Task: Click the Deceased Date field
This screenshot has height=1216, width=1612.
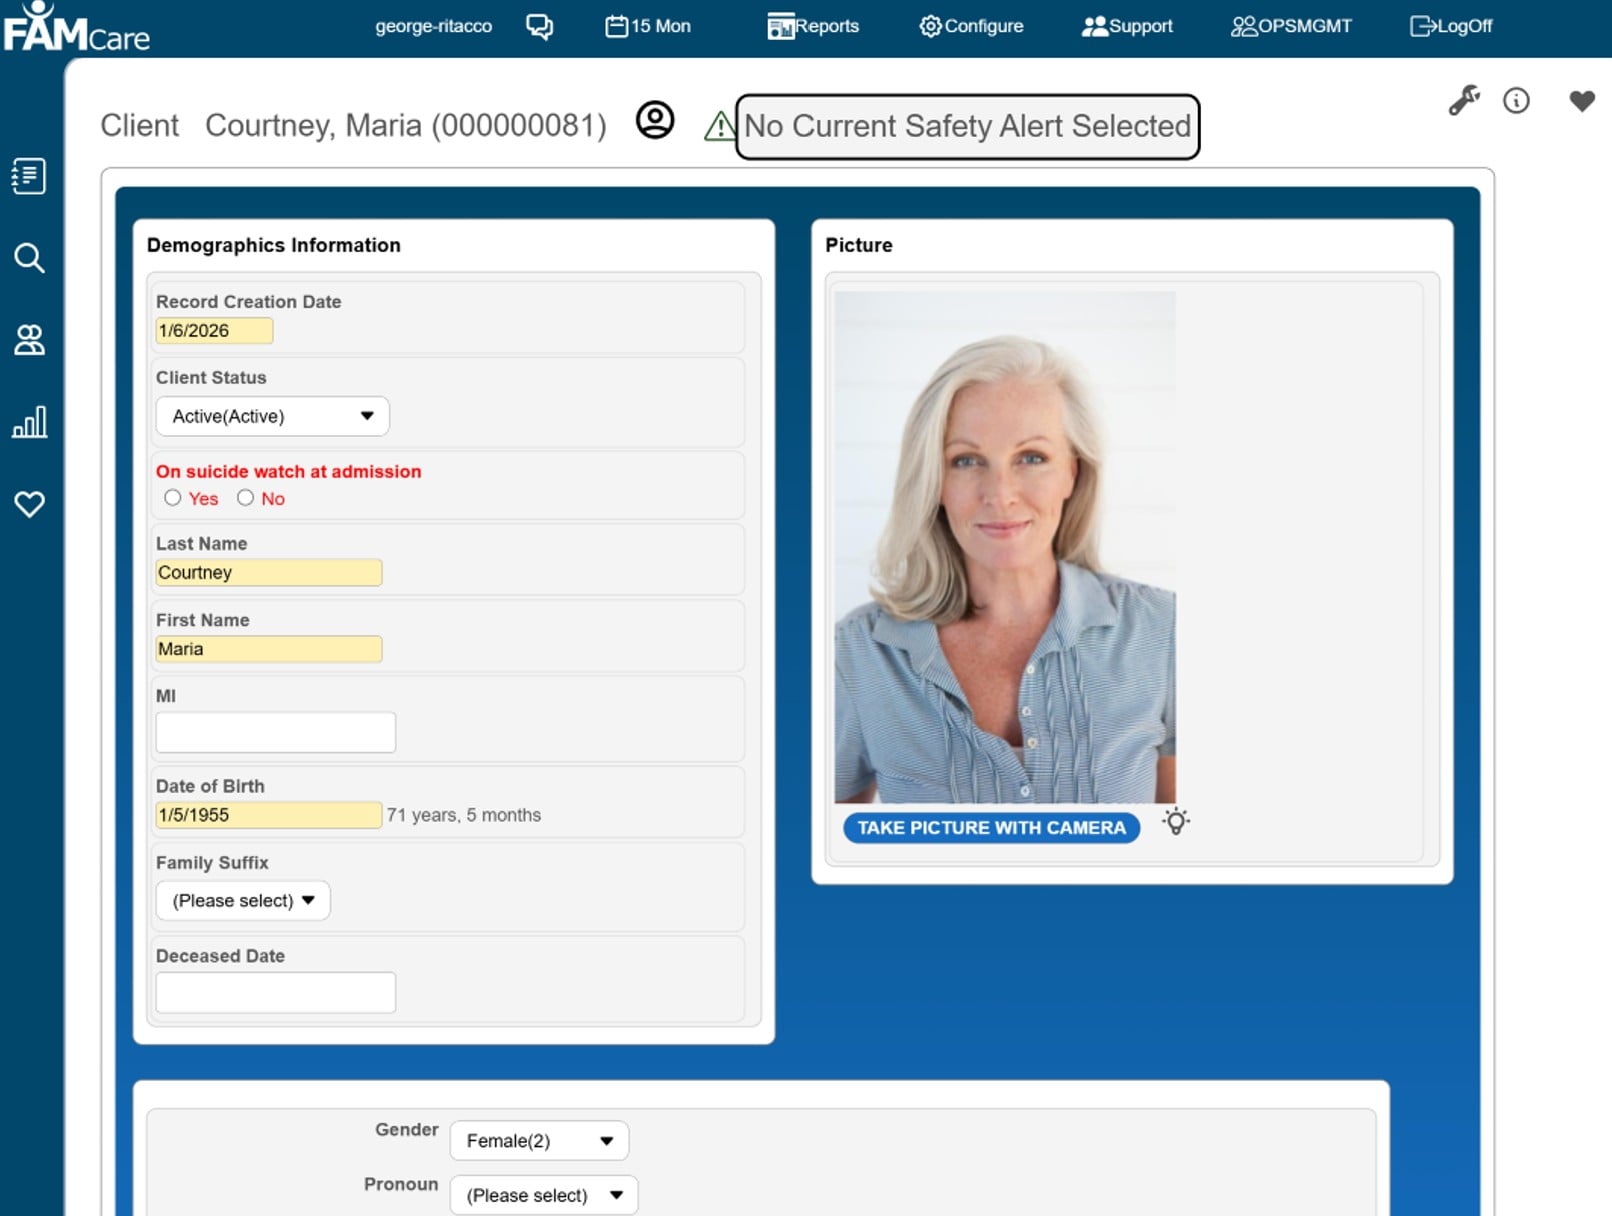Action: [275, 993]
